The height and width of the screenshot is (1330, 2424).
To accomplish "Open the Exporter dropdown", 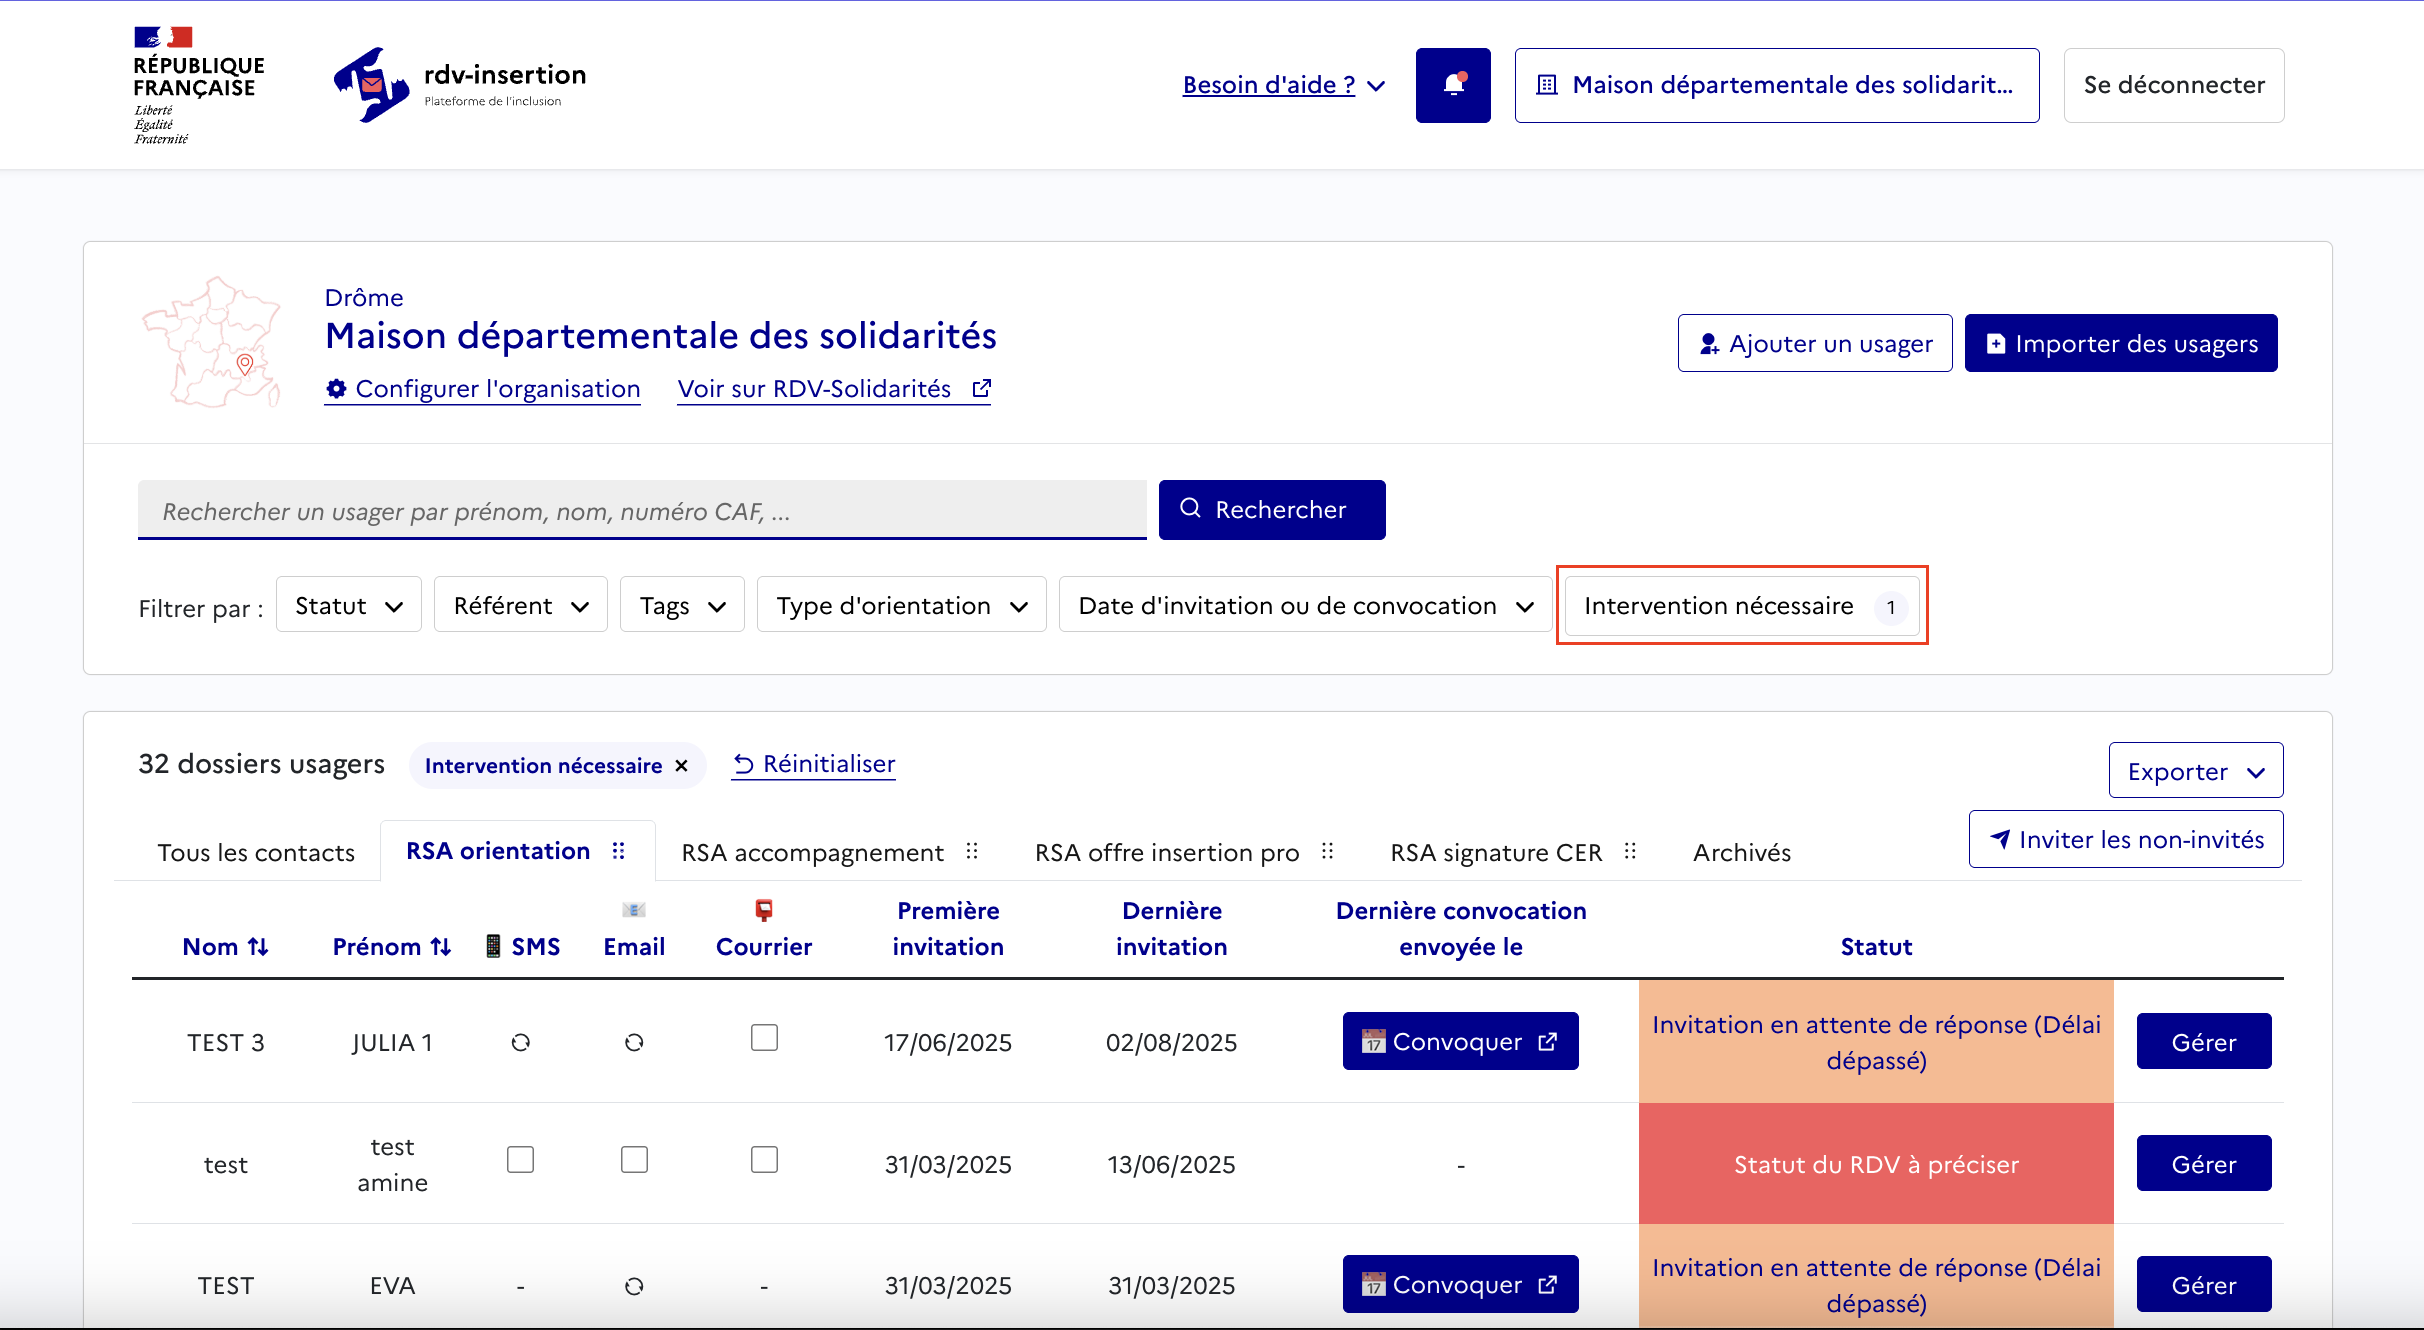I will pos(2195,771).
